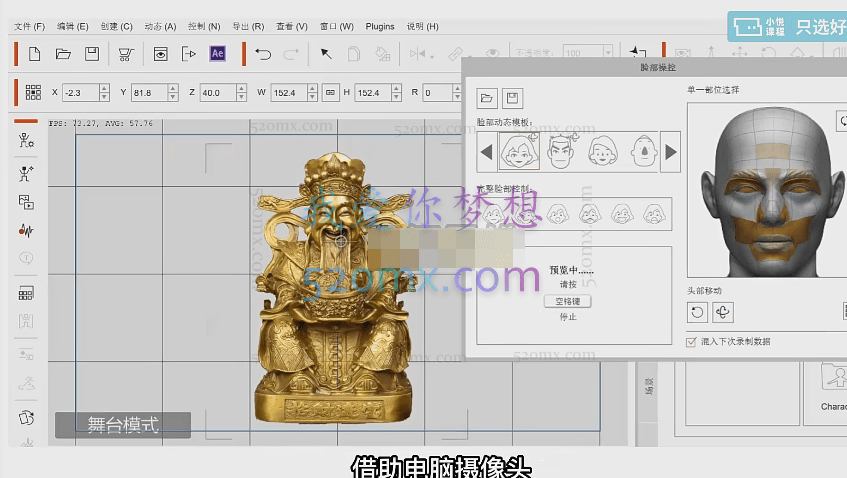Click the export arrow icon
The width and height of the screenshot is (847, 478).
pyautogui.click(x=189, y=54)
